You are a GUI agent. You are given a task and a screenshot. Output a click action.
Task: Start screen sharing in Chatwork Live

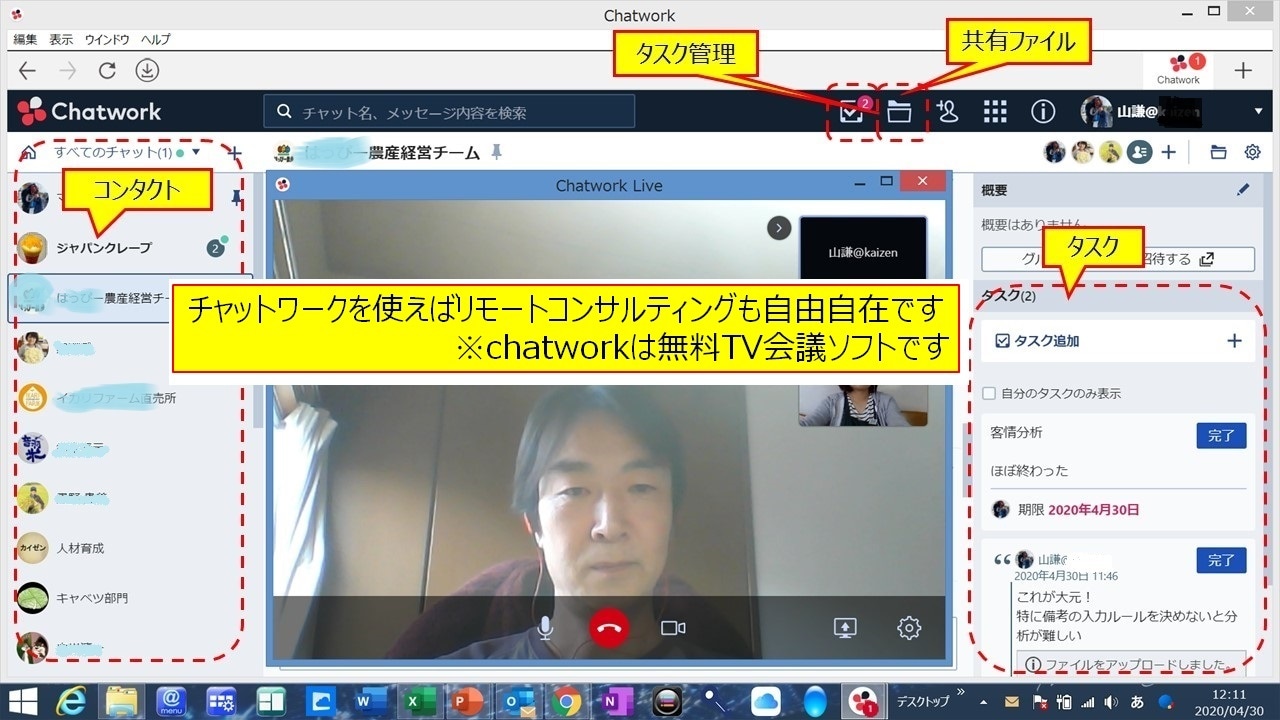coord(845,628)
